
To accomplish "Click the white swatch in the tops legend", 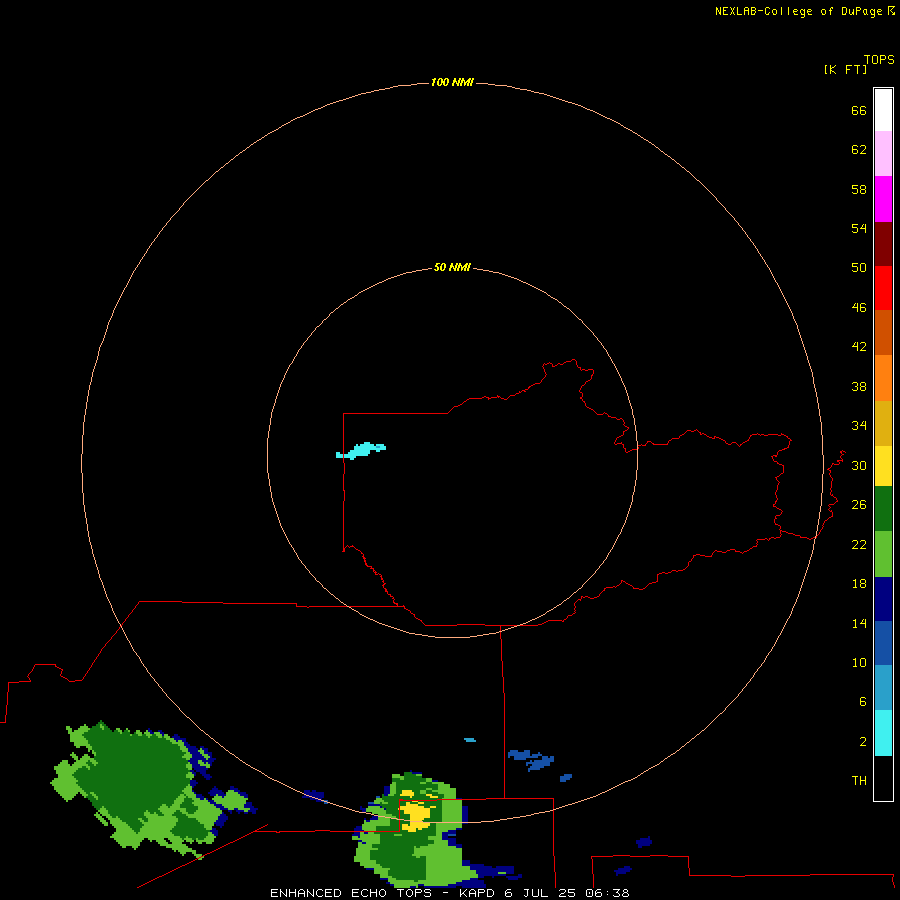I will tap(883, 110).
